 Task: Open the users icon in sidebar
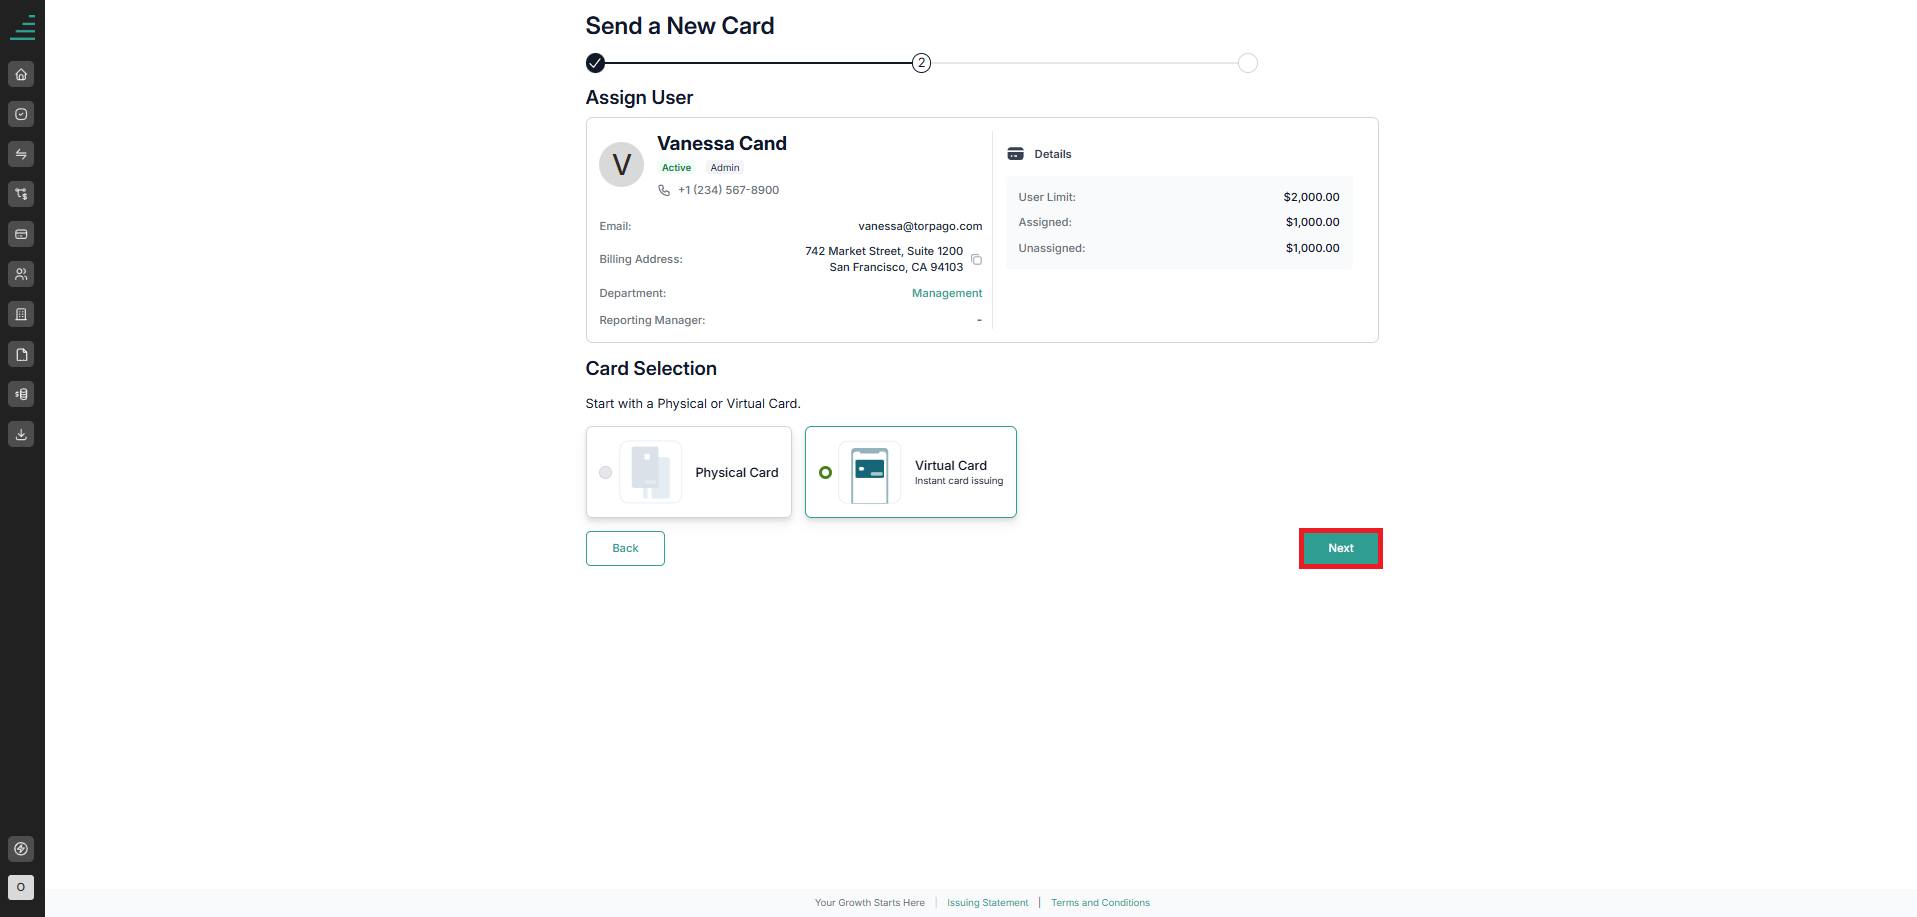[x=21, y=274]
